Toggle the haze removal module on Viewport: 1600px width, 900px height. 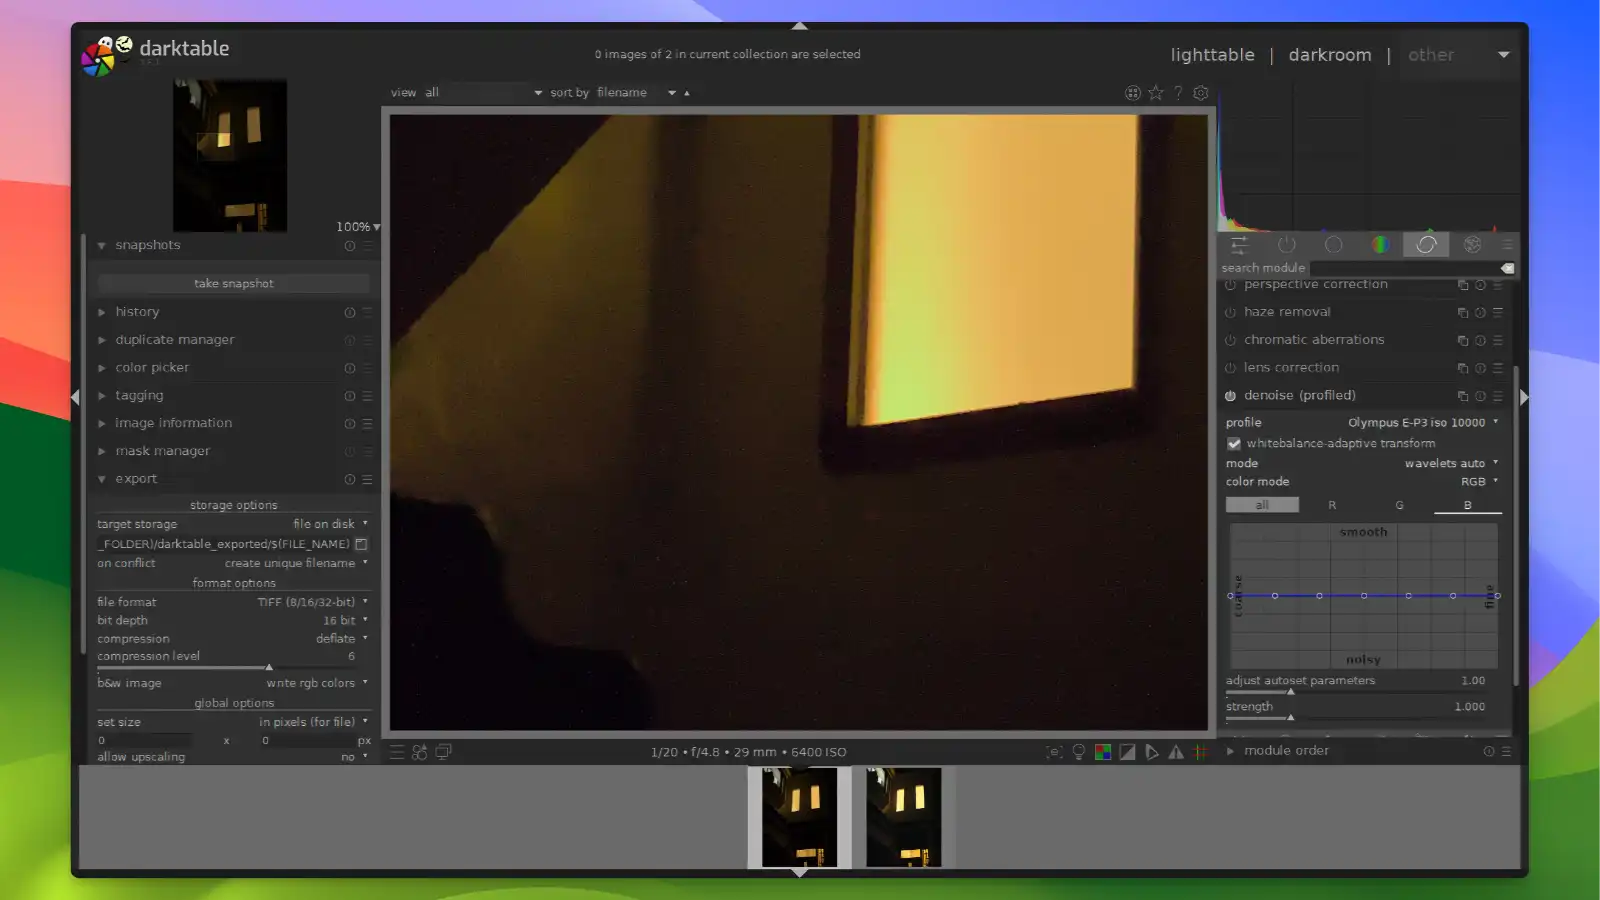coord(1230,312)
